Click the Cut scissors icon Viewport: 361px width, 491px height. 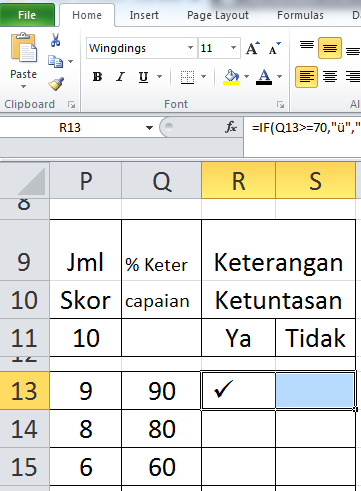[x=55, y=40]
